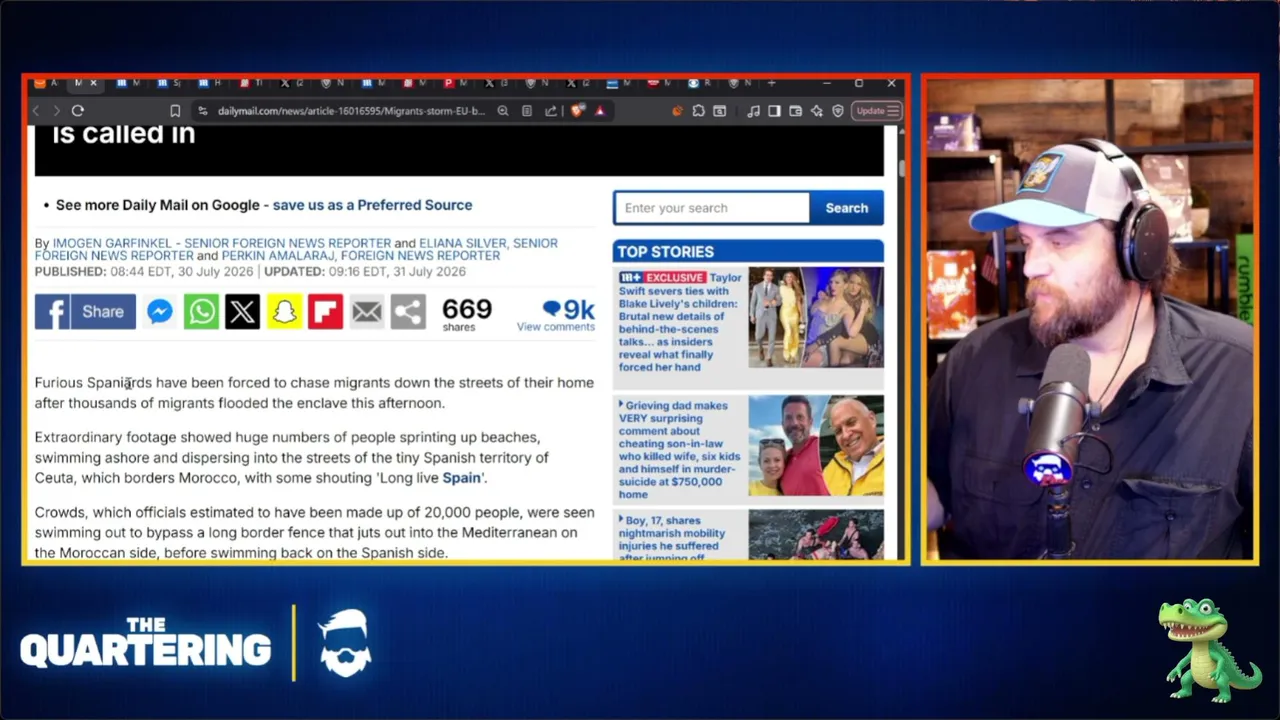This screenshot has width=1280, height=720.
Task: Open the Extensions puzzle-piece menu
Action: tap(698, 111)
